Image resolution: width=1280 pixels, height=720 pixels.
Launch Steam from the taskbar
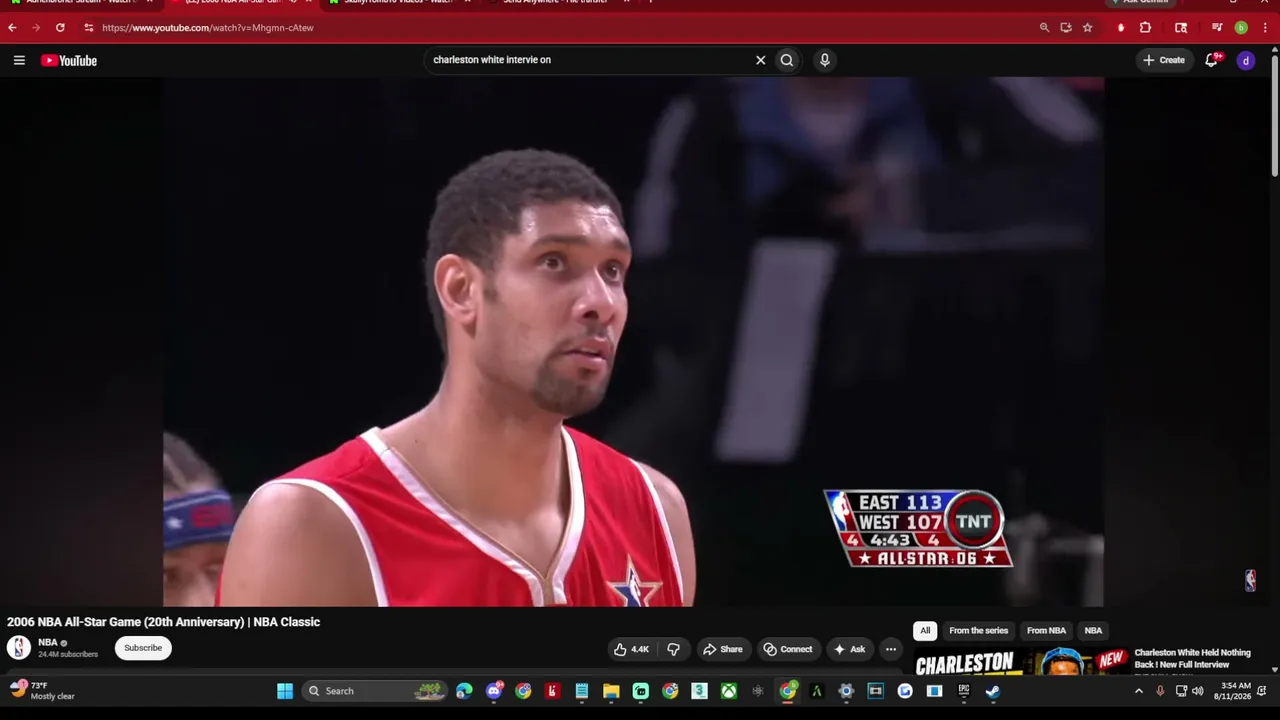tap(993, 691)
